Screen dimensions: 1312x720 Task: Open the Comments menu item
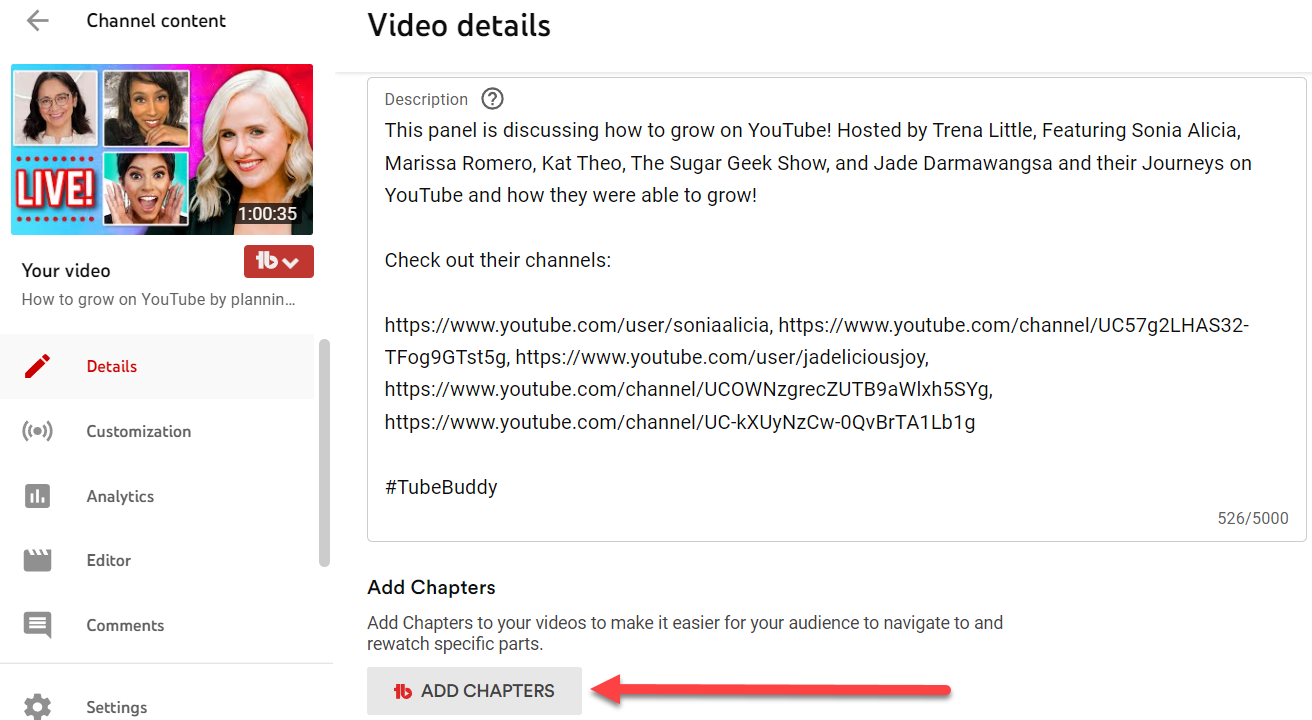[125, 625]
